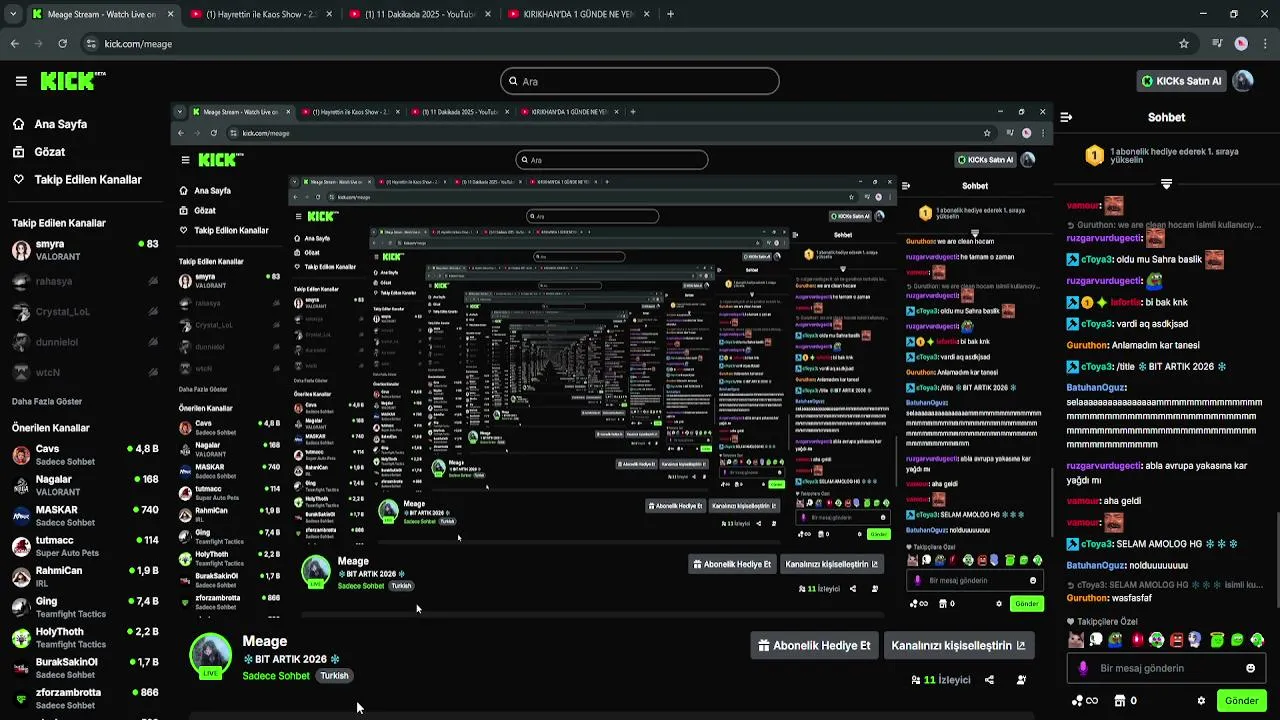Open chat settings gear

pyautogui.click(x=1201, y=701)
